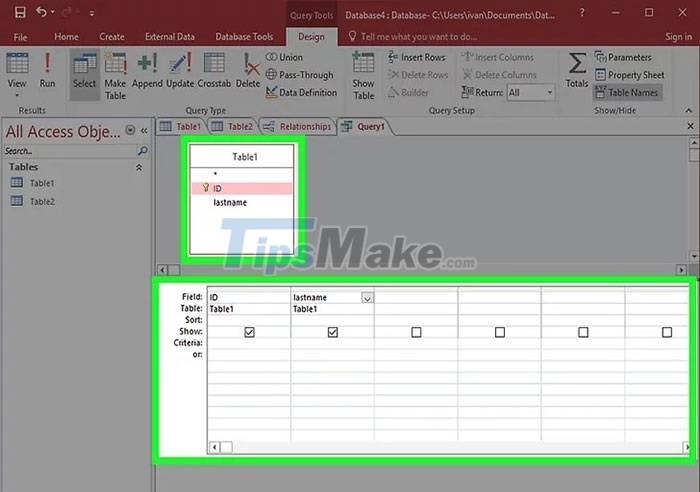
Task: Open the Database Tools ribbon tab
Action: [x=244, y=37]
